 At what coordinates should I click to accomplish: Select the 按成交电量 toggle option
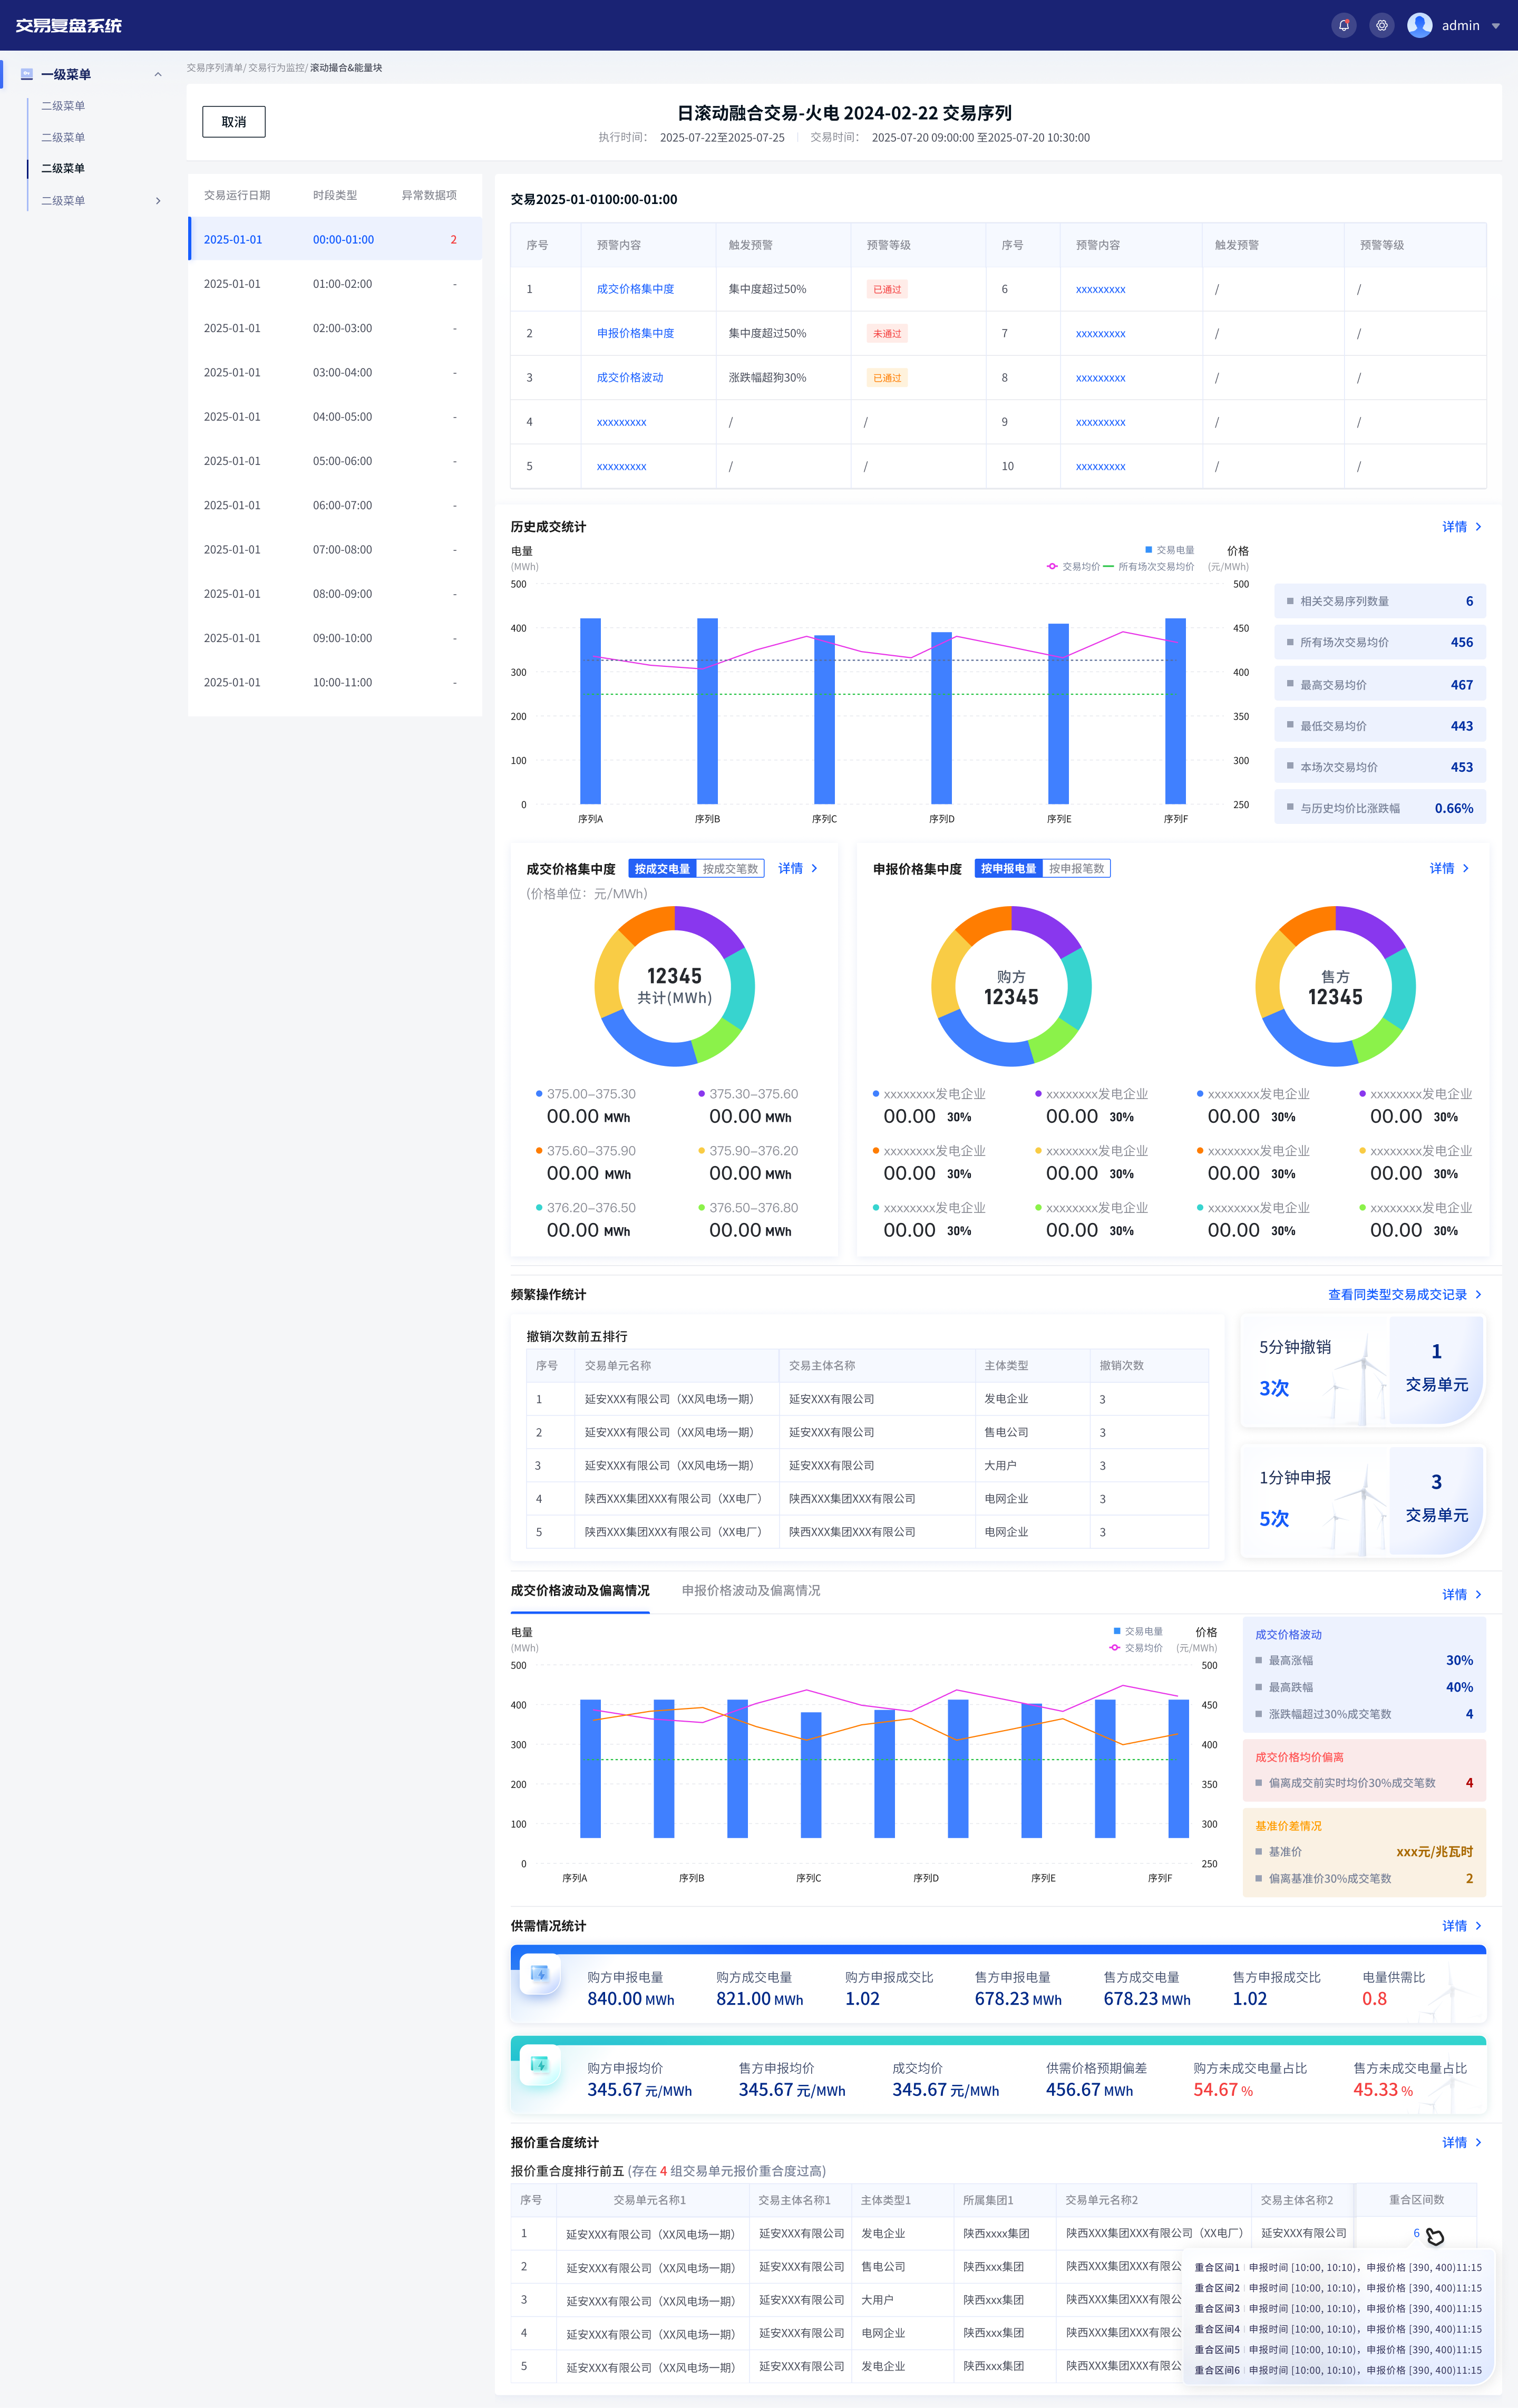click(662, 869)
